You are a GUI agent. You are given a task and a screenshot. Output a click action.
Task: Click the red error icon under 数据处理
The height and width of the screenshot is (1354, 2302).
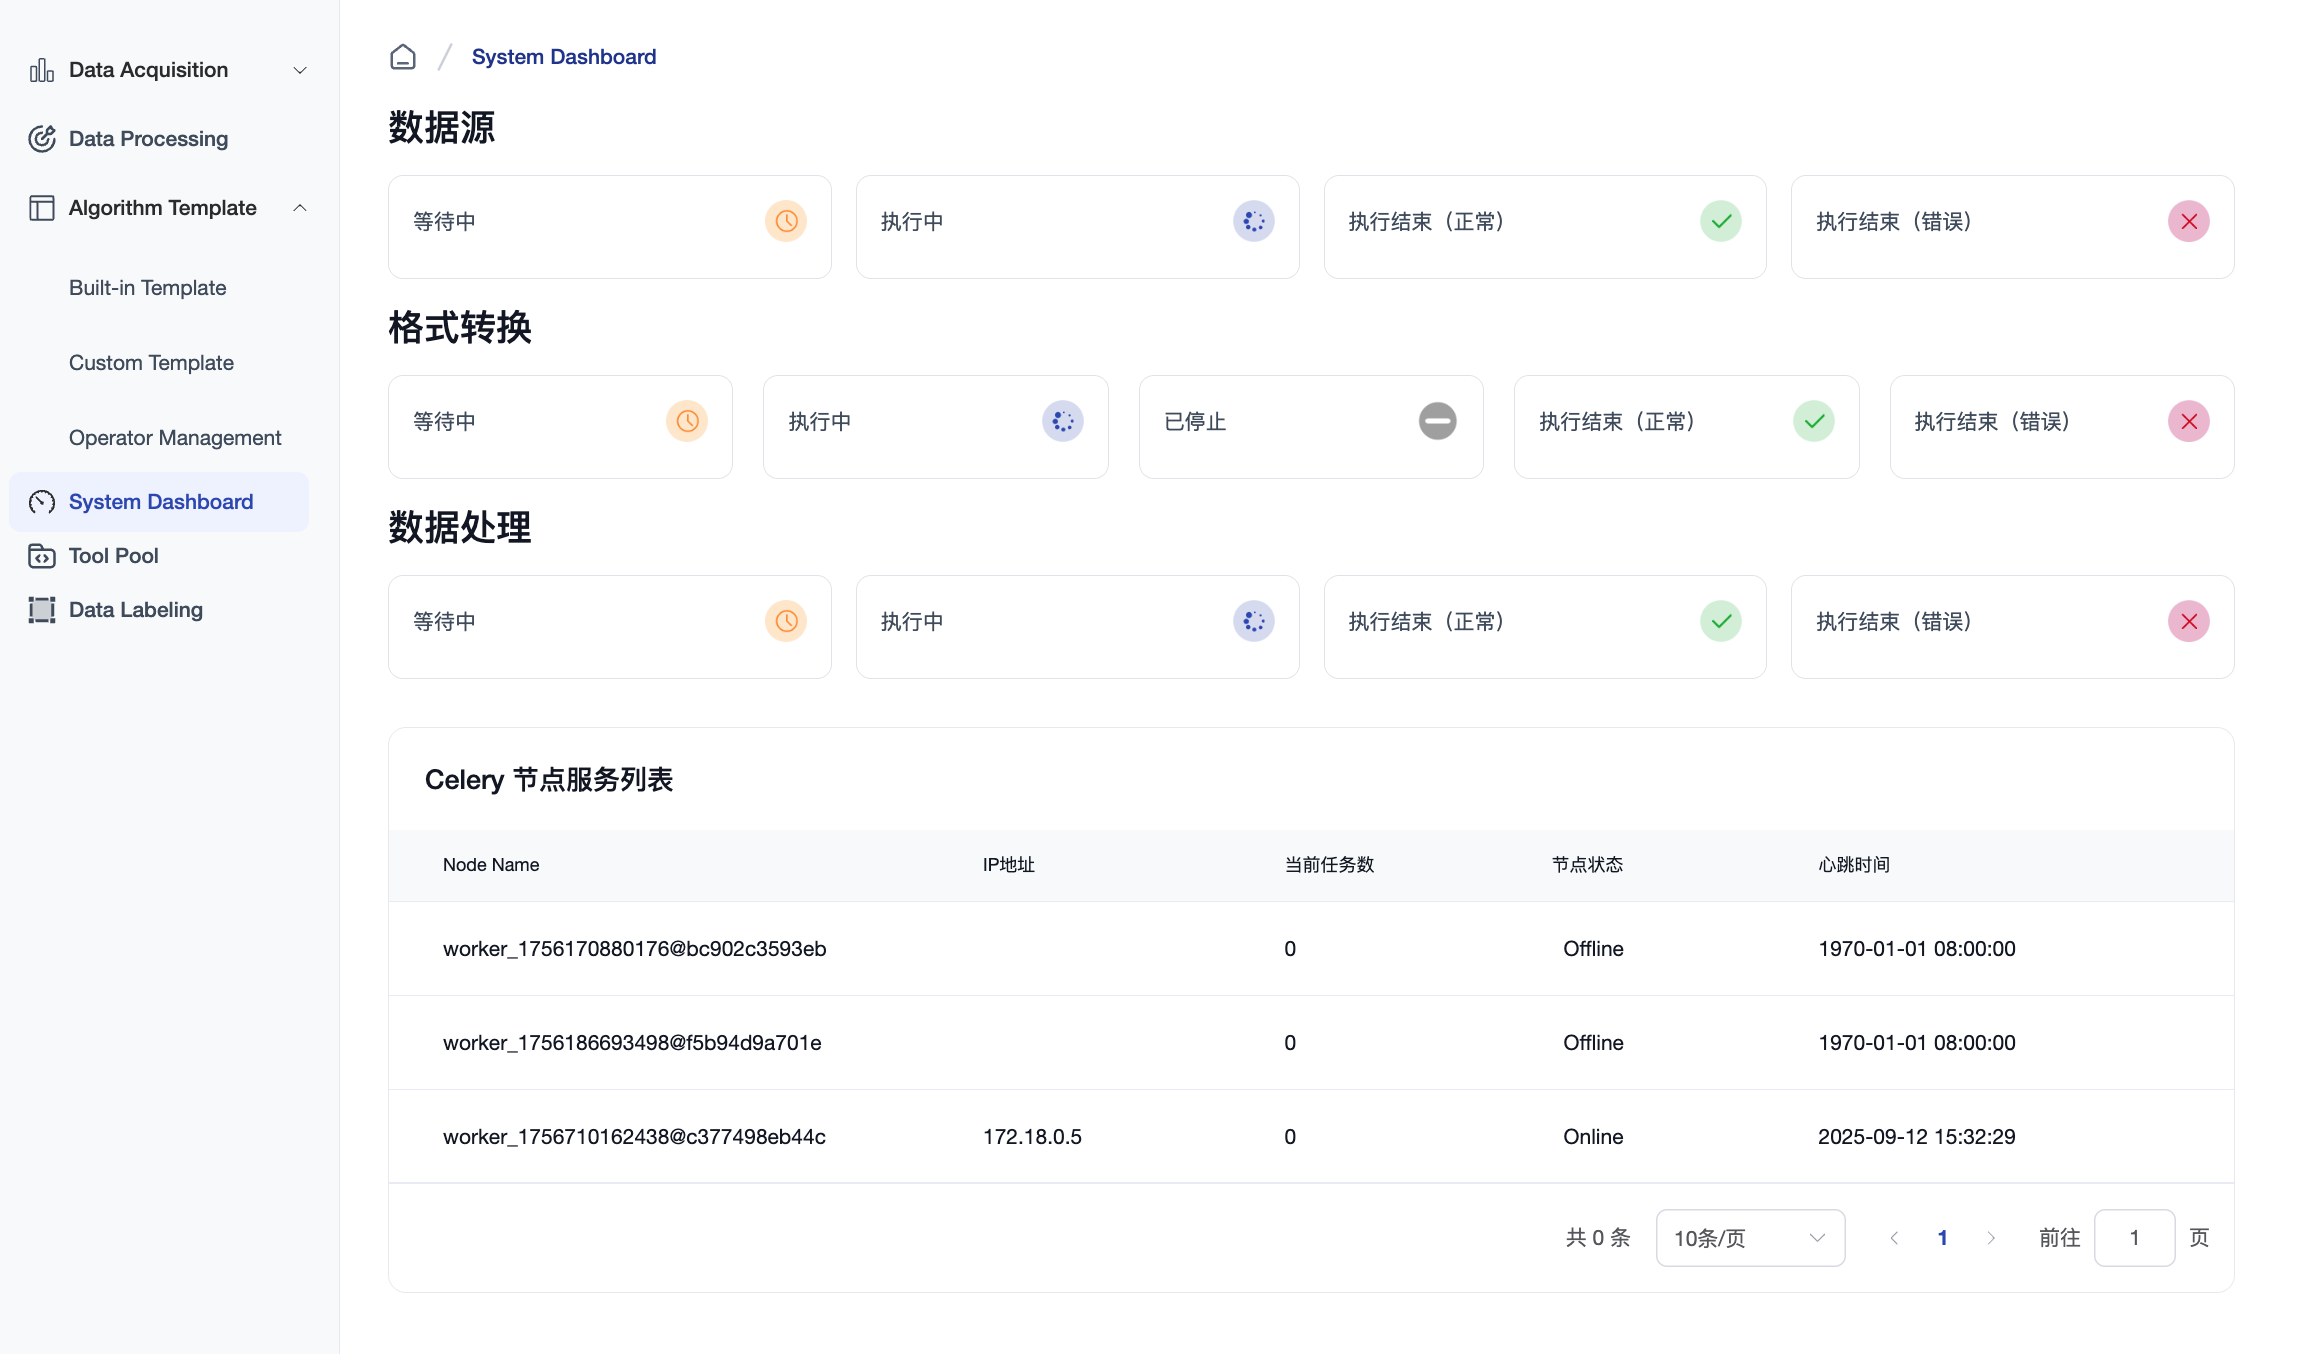pos(2188,621)
